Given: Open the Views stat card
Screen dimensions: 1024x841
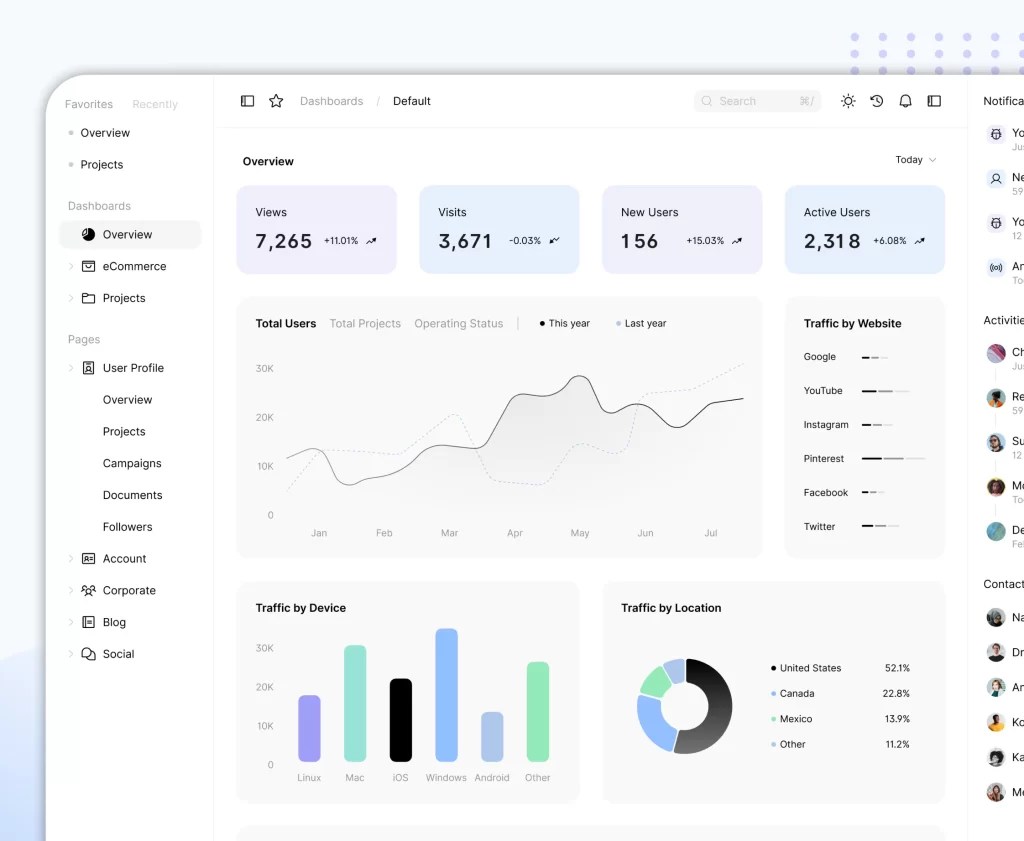Looking at the screenshot, I should (x=317, y=230).
